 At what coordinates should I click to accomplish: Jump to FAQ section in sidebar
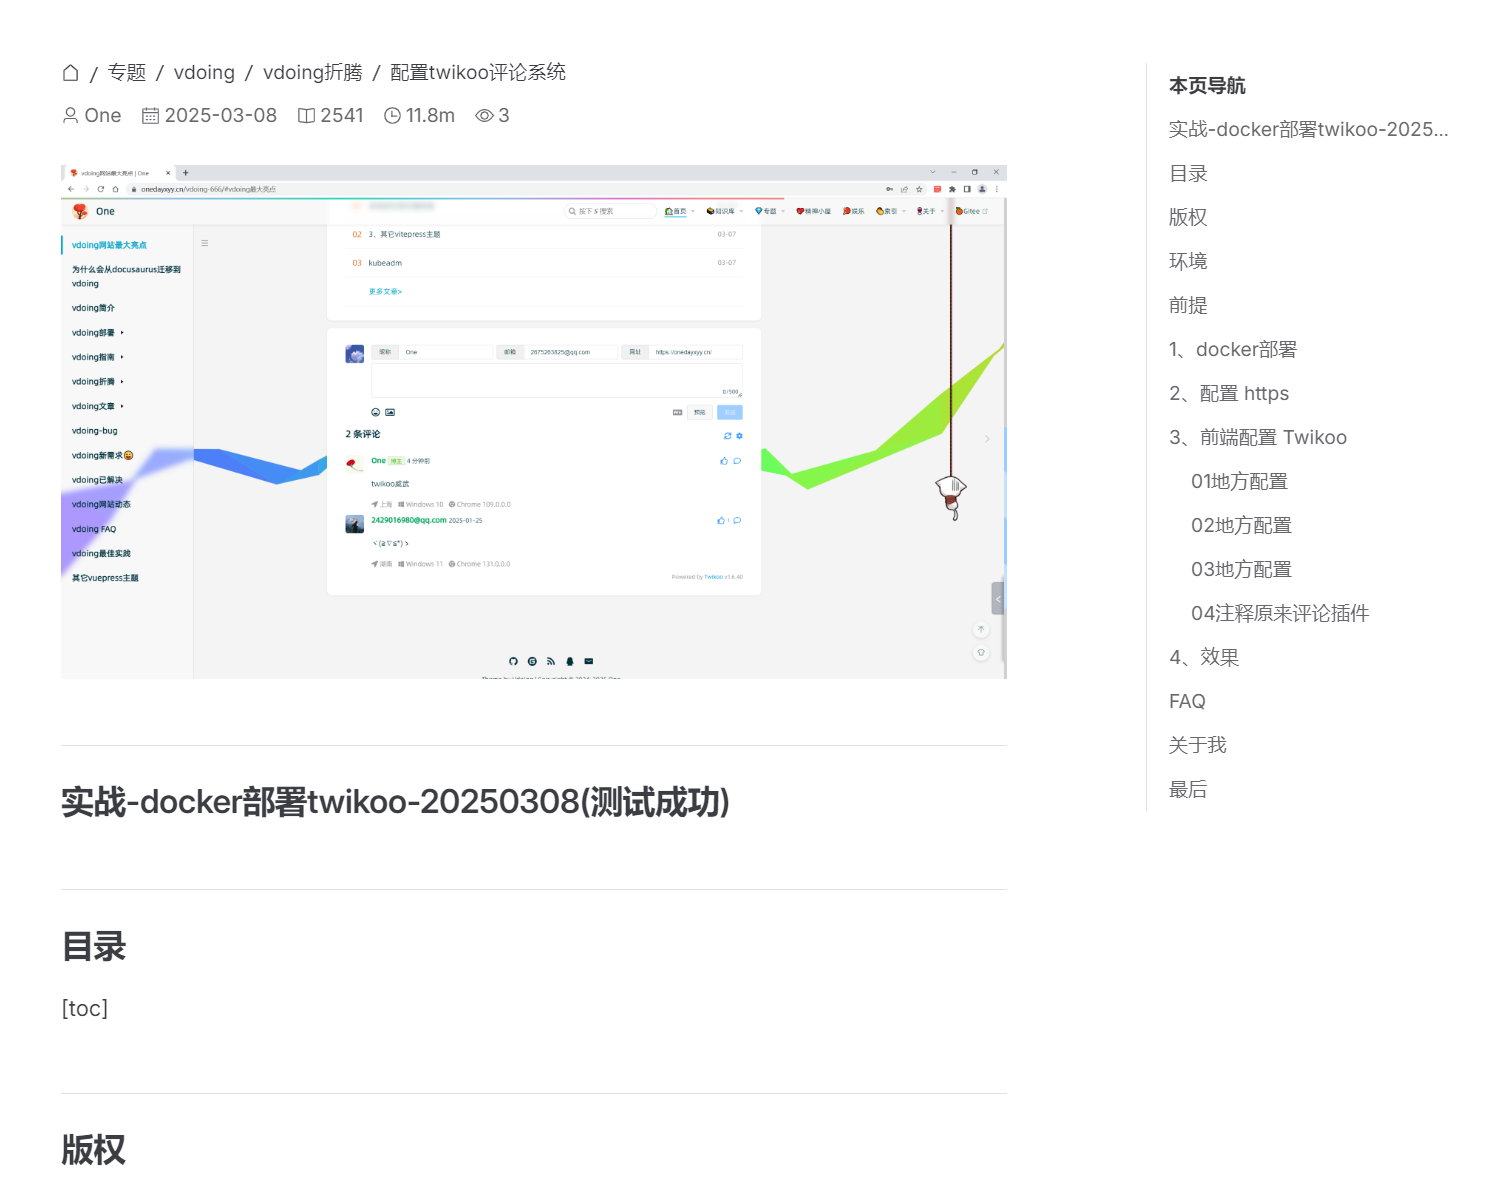[1187, 701]
